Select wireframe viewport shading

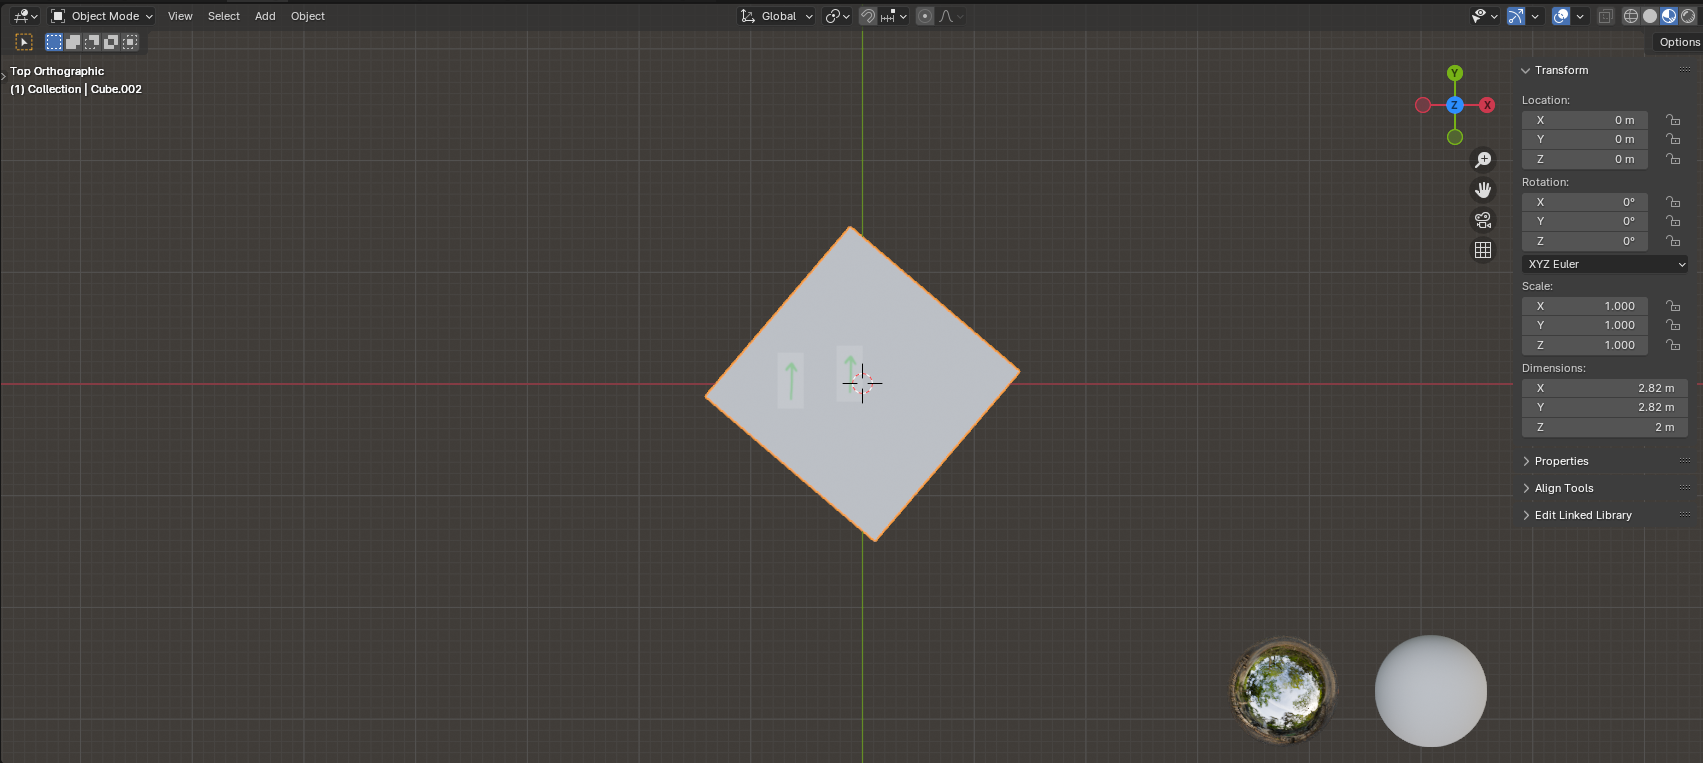(x=1631, y=16)
